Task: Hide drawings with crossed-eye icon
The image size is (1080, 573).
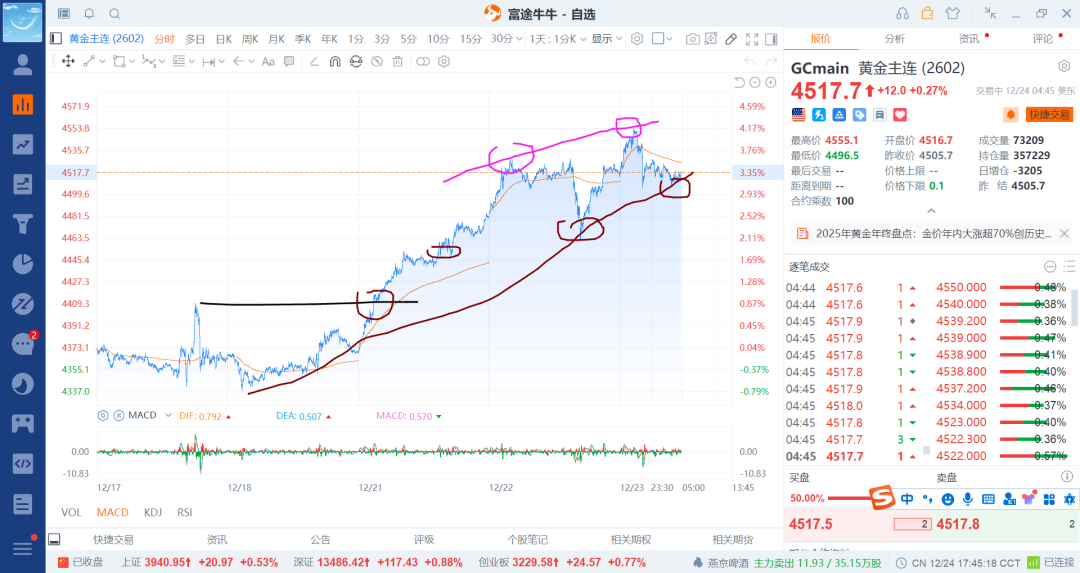Action: click(377, 61)
